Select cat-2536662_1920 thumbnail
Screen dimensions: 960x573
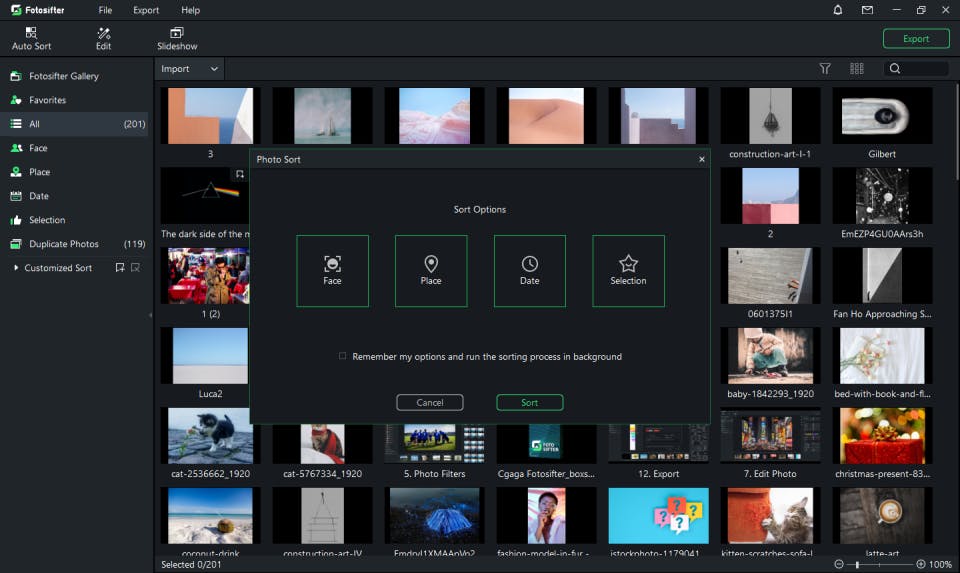[x=211, y=436]
